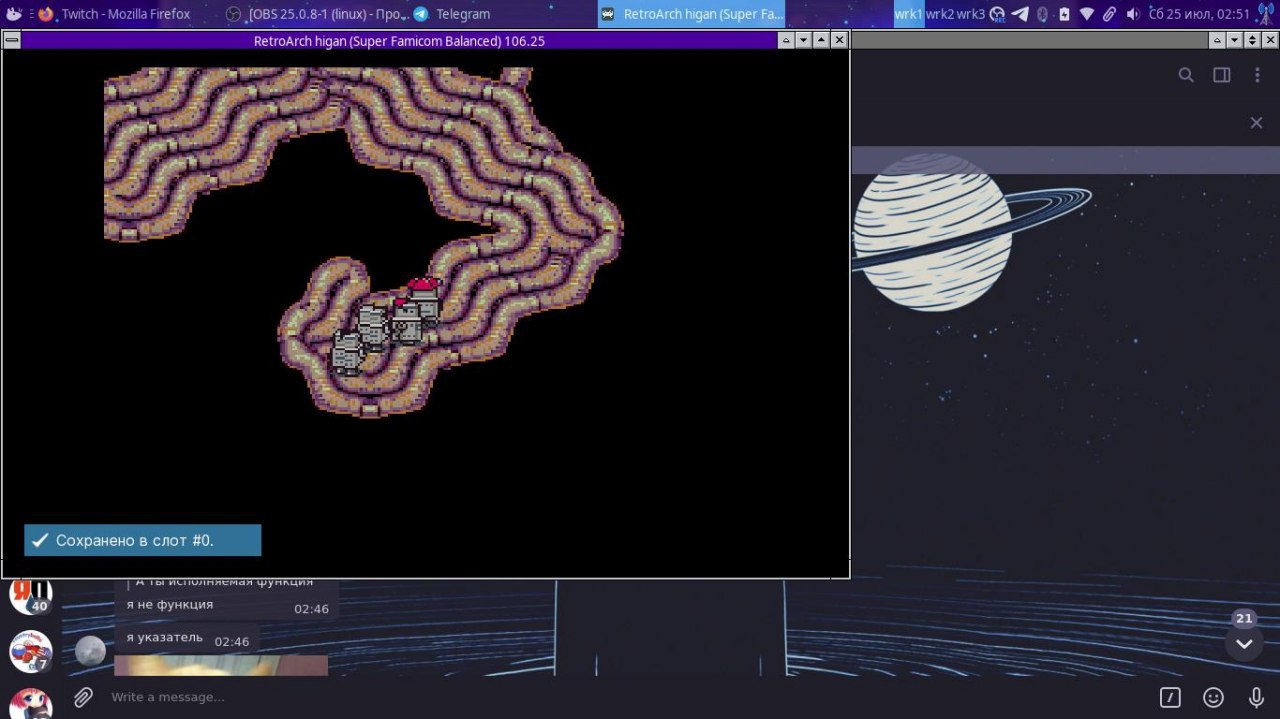The width and height of the screenshot is (1280, 719).
Task: Open the application launcher icon at panel start
Action: click(x=14, y=14)
